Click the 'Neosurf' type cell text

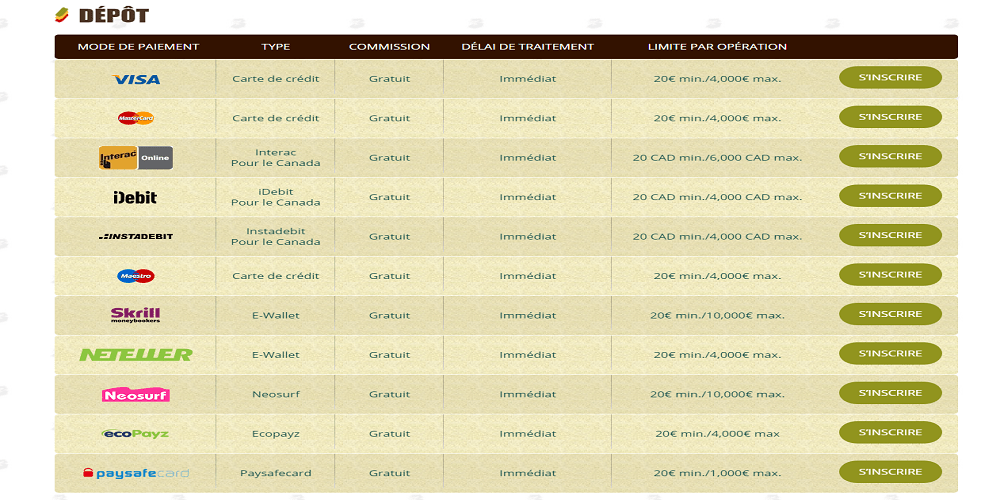point(276,394)
